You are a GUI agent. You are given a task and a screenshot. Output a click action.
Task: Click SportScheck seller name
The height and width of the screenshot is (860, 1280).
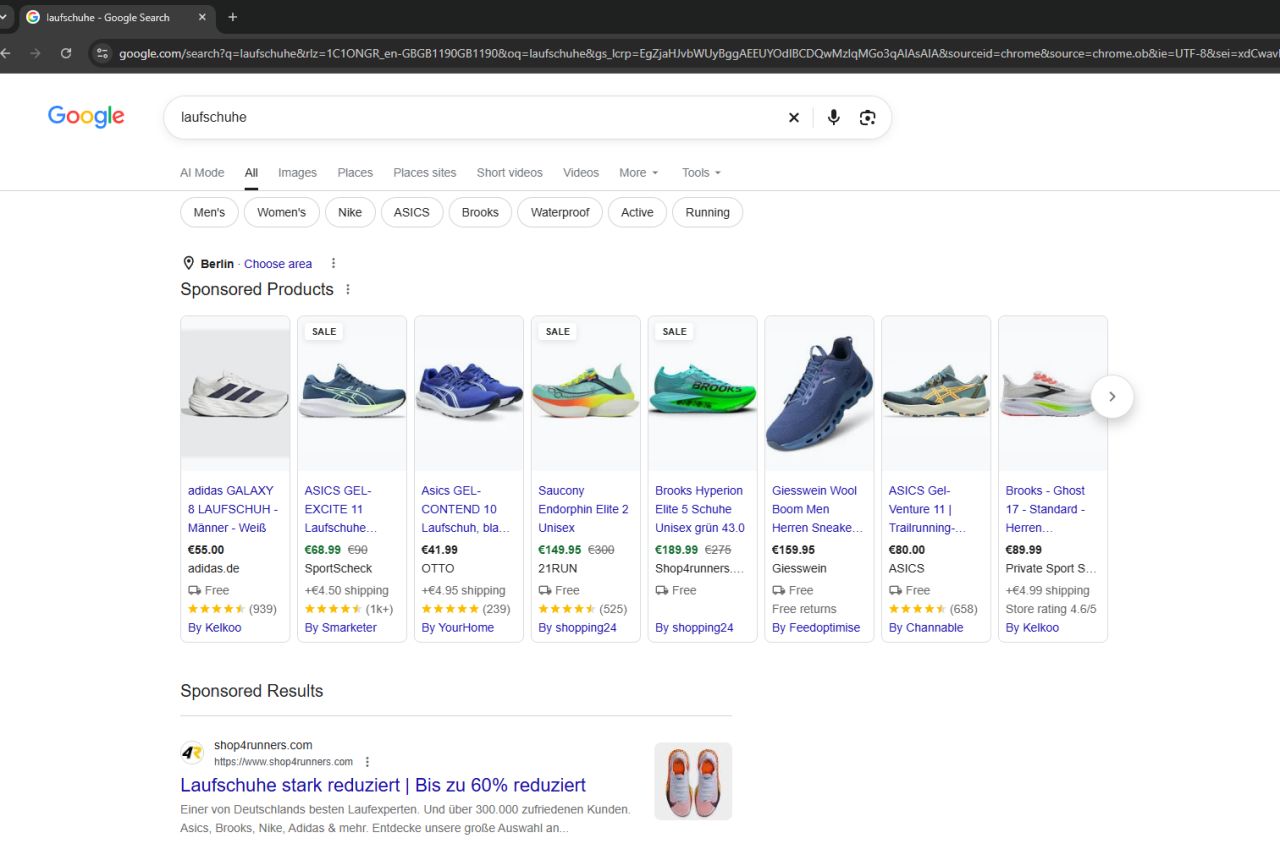tap(338, 569)
